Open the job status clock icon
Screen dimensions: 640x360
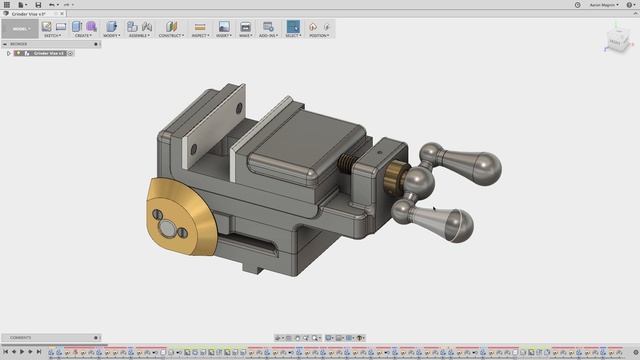pyautogui.click(x=578, y=5)
